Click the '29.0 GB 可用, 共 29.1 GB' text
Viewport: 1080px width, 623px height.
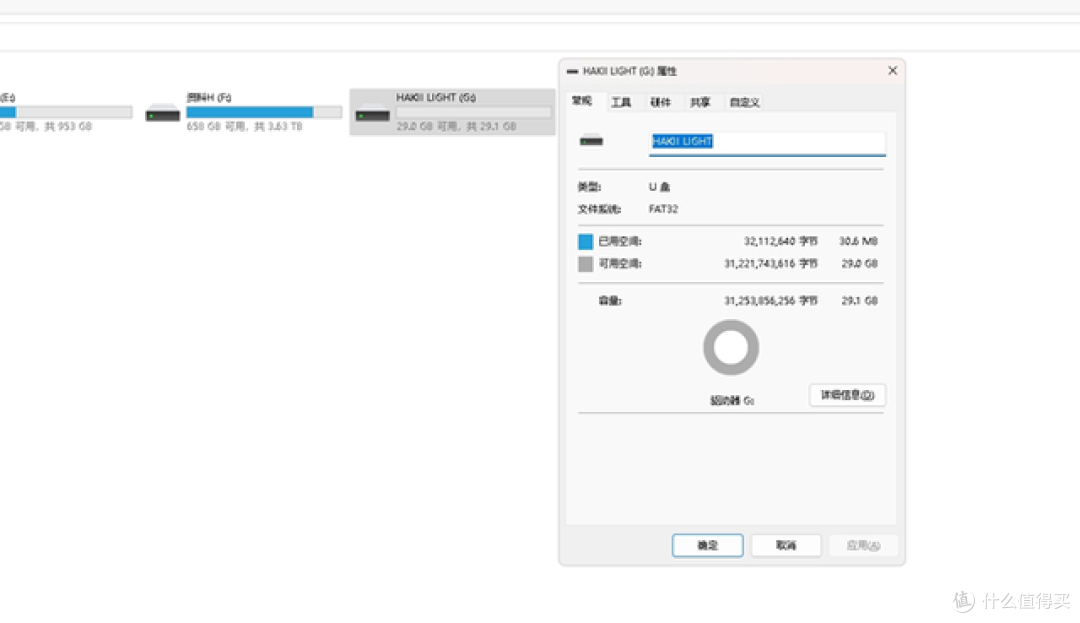(x=456, y=127)
